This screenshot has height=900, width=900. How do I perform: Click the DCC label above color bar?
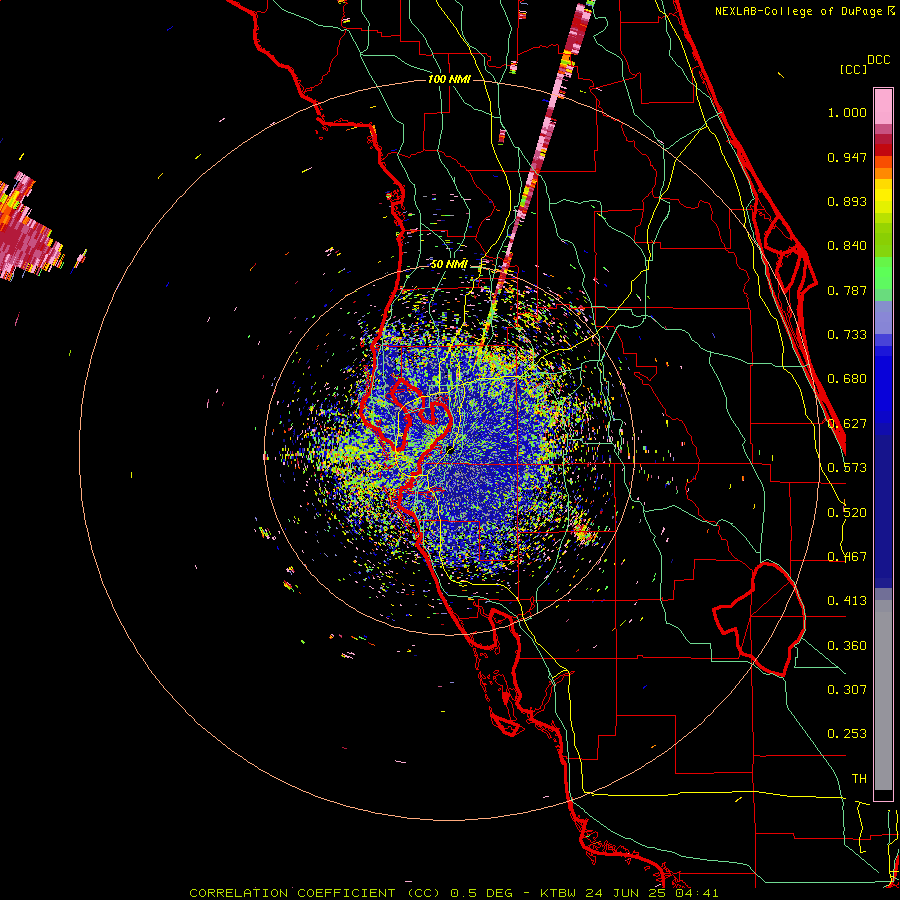878,60
